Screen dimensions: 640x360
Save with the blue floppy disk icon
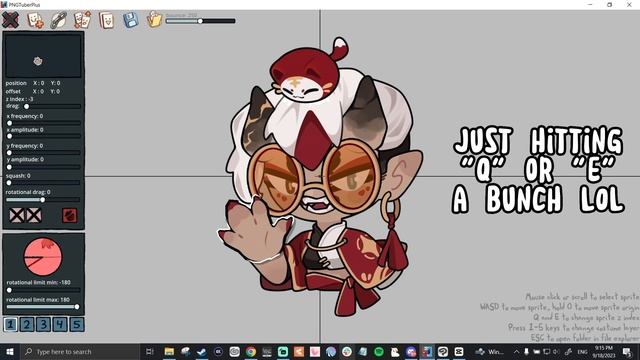click(131, 20)
